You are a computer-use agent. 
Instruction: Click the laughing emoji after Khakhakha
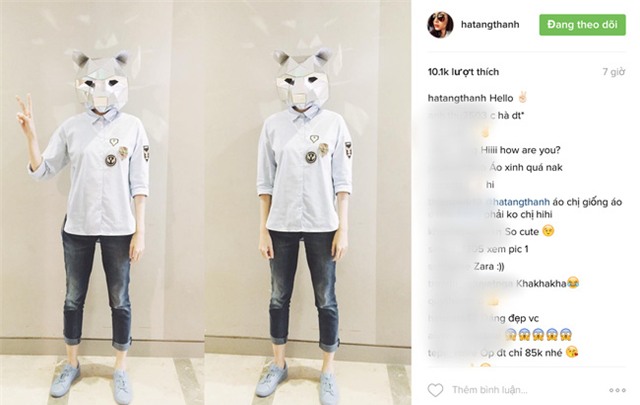(573, 283)
